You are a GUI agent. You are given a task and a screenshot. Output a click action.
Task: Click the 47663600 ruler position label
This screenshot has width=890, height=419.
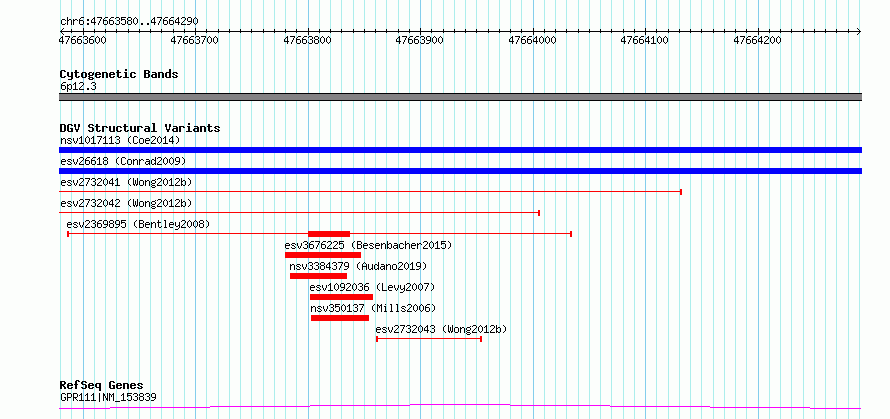click(x=83, y=40)
